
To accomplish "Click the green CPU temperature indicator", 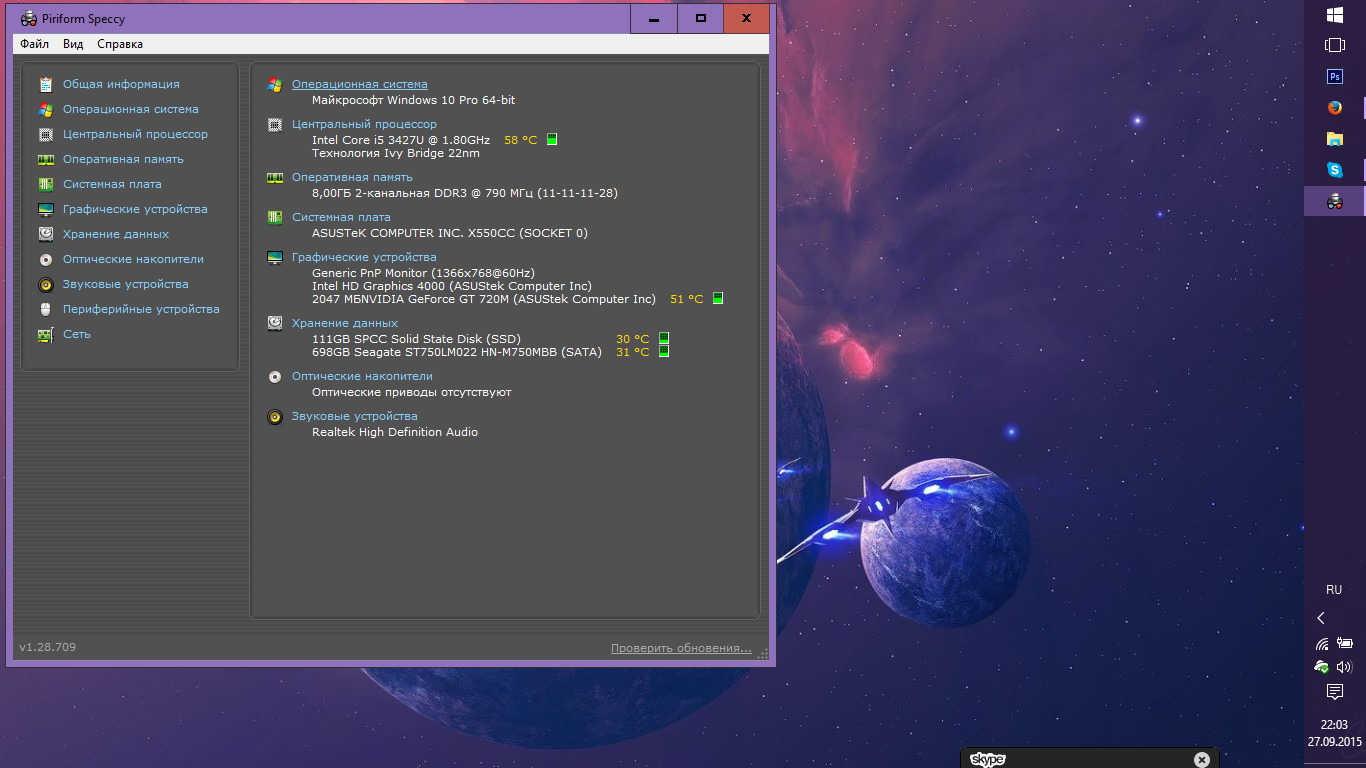I will pyautogui.click(x=552, y=140).
